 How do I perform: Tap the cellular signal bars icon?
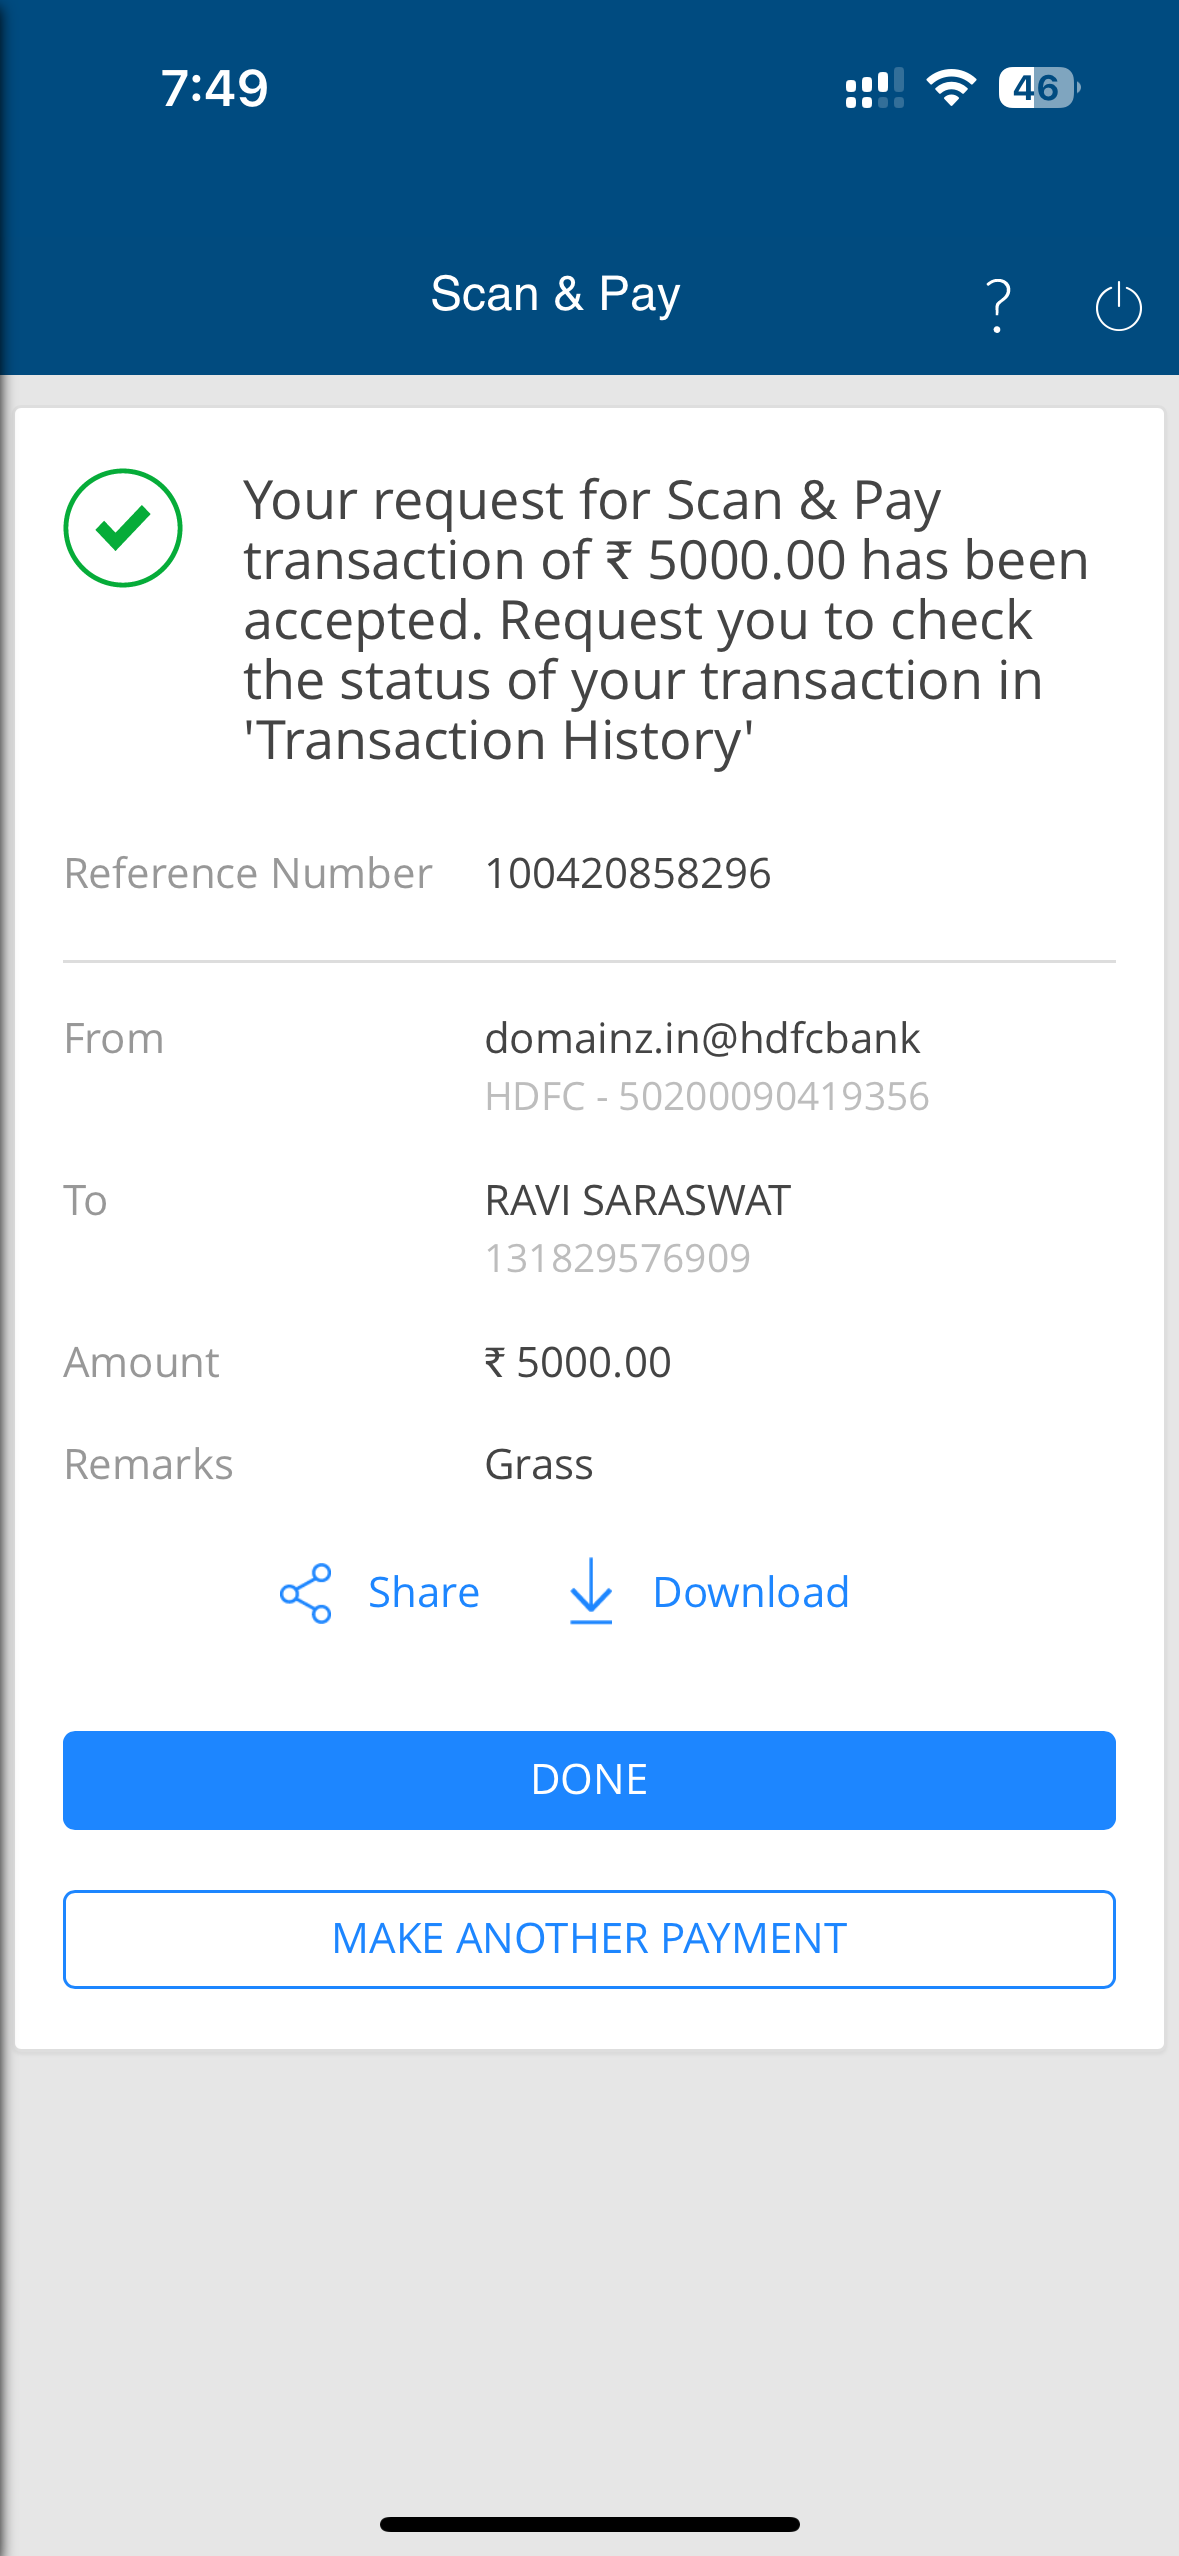click(874, 88)
